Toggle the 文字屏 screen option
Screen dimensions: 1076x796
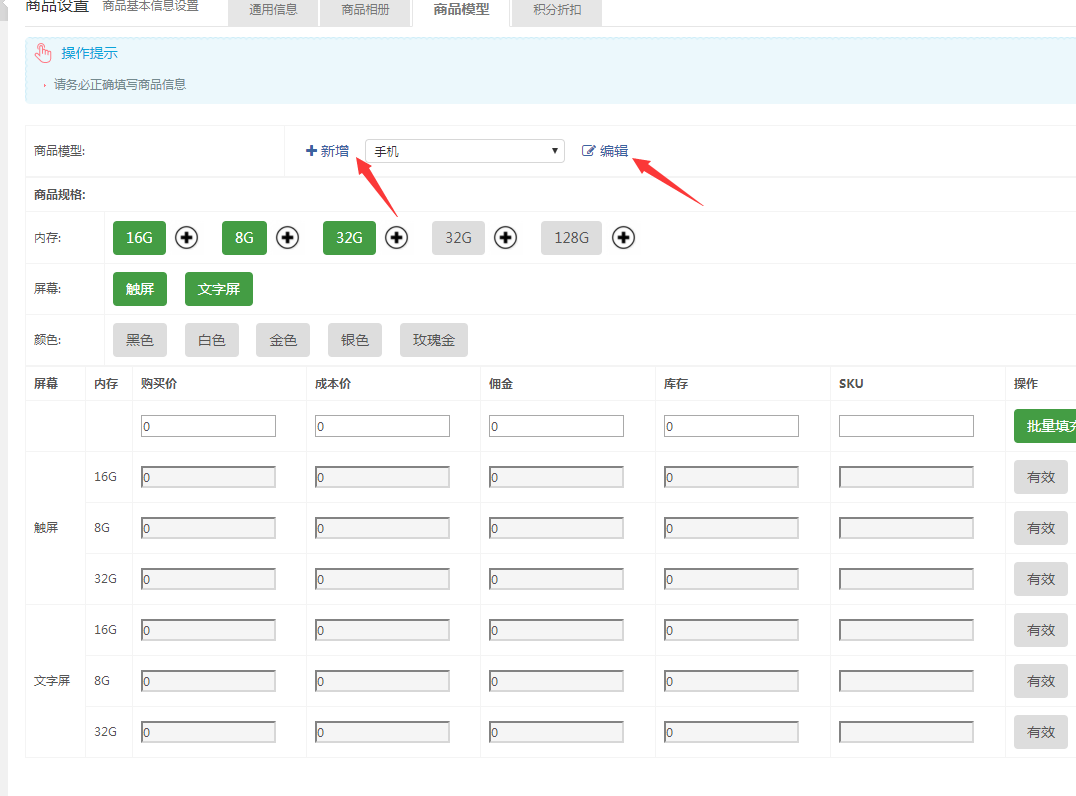pos(218,289)
